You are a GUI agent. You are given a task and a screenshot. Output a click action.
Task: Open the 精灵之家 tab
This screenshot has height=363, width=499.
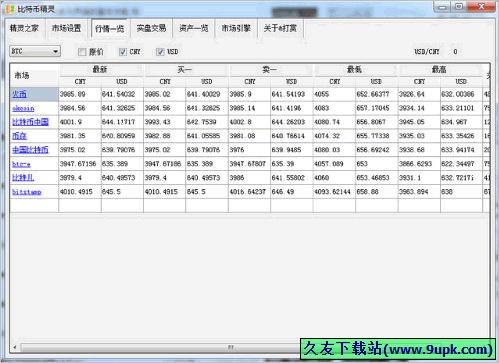point(24,28)
